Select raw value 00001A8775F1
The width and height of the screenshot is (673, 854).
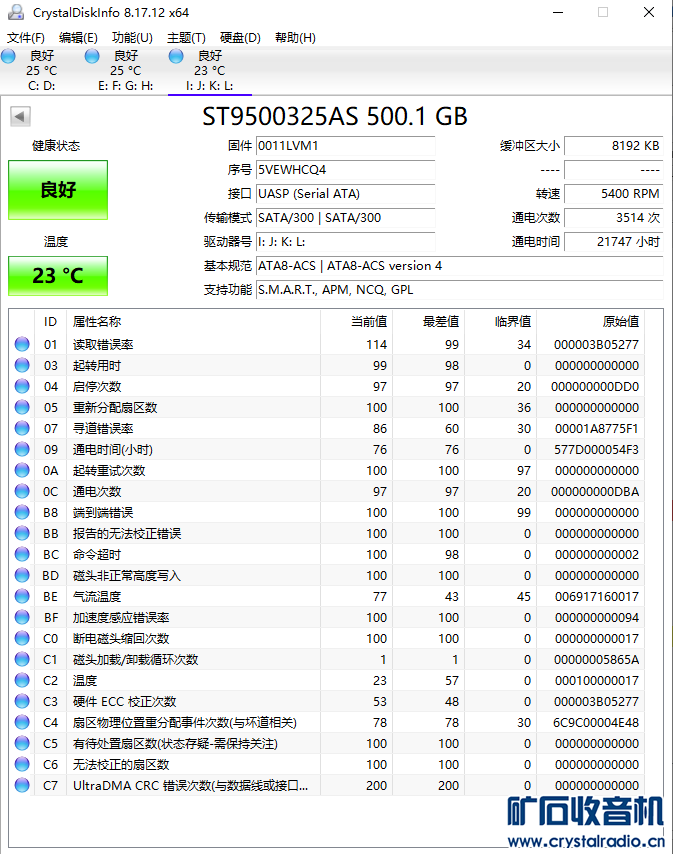pos(597,429)
